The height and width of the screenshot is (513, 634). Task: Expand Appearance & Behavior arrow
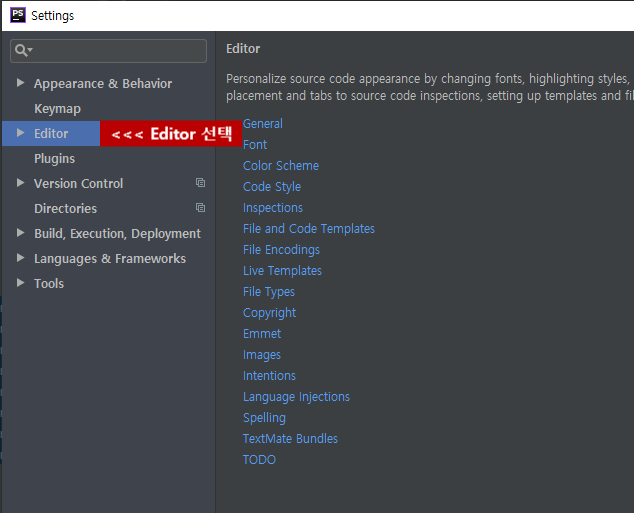click(20, 83)
